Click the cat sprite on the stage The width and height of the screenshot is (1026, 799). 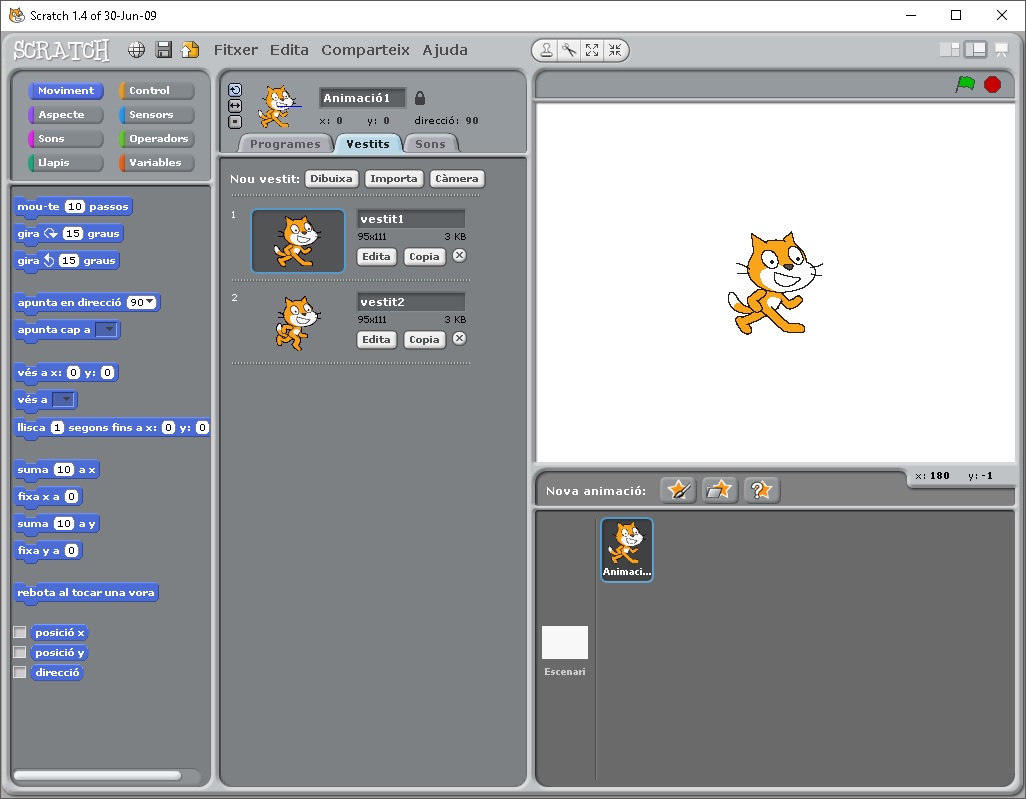pos(775,283)
